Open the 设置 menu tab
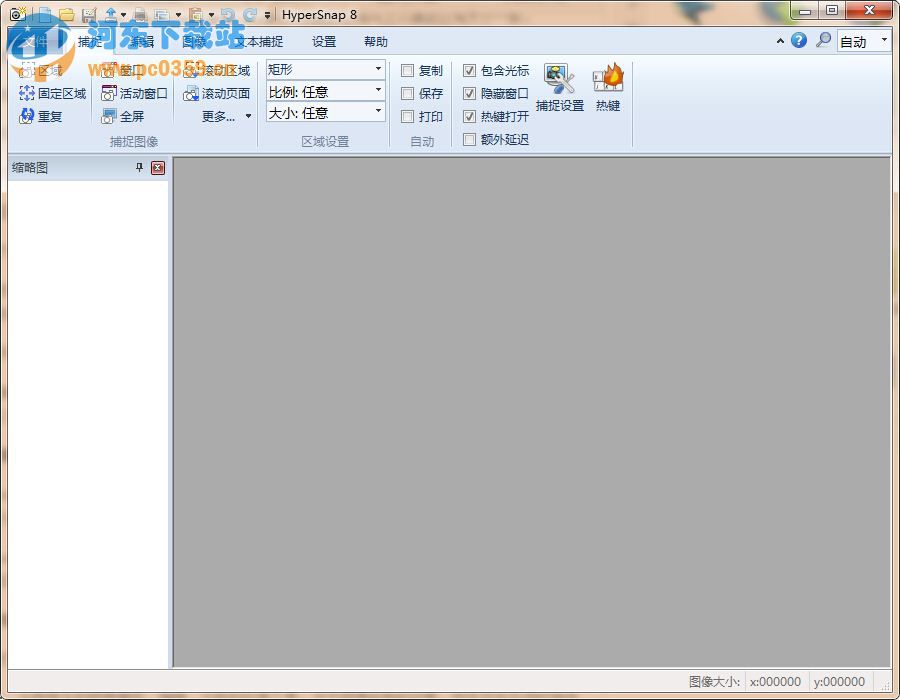The image size is (900, 700). pyautogui.click(x=322, y=41)
